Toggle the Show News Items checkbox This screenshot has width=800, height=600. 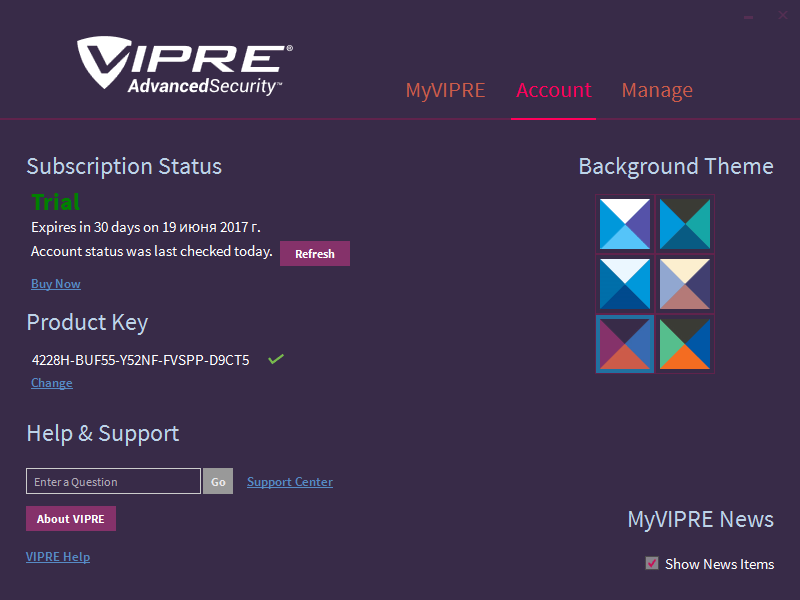[x=652, y=563]
